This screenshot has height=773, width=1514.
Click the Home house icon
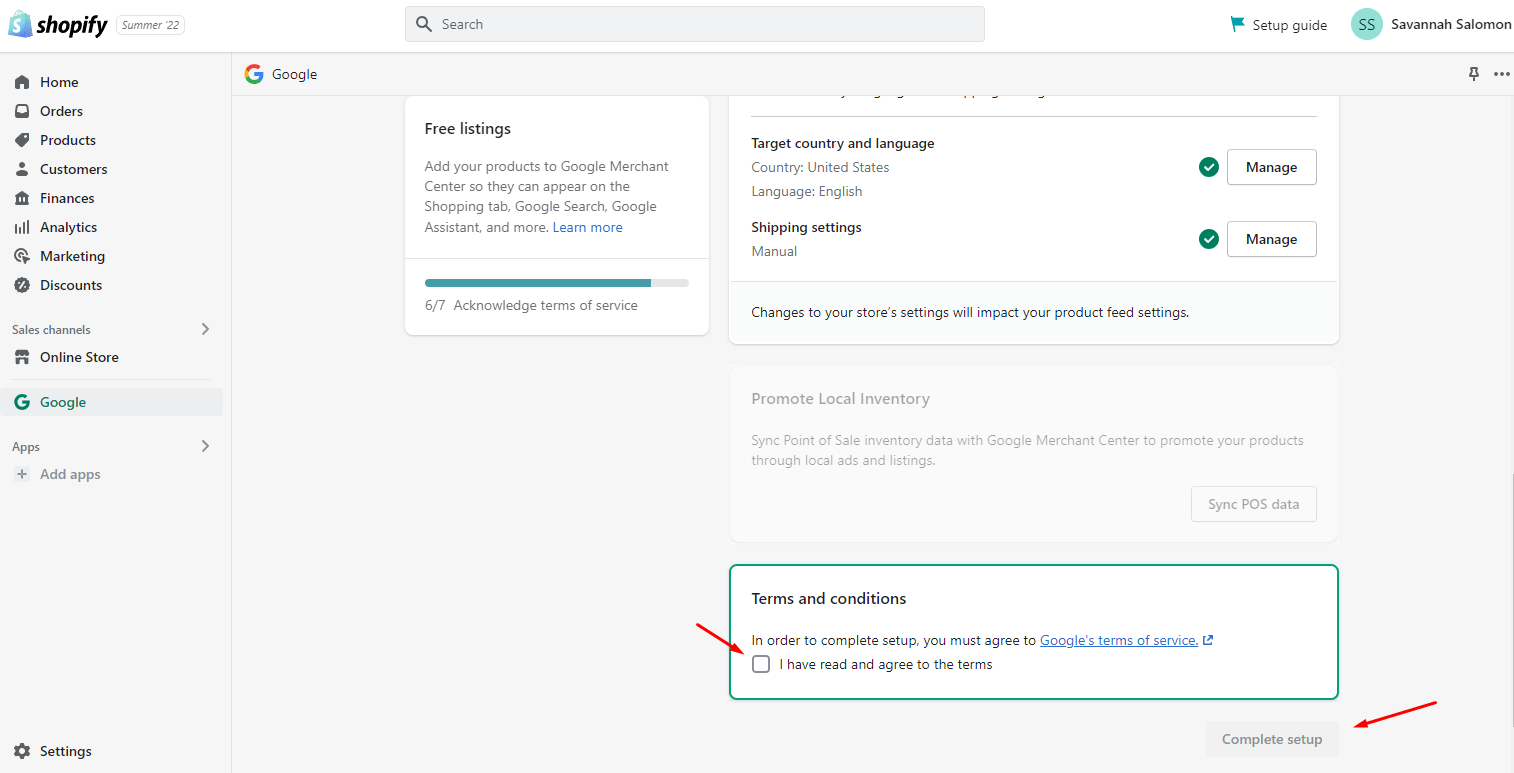[22, 82]
